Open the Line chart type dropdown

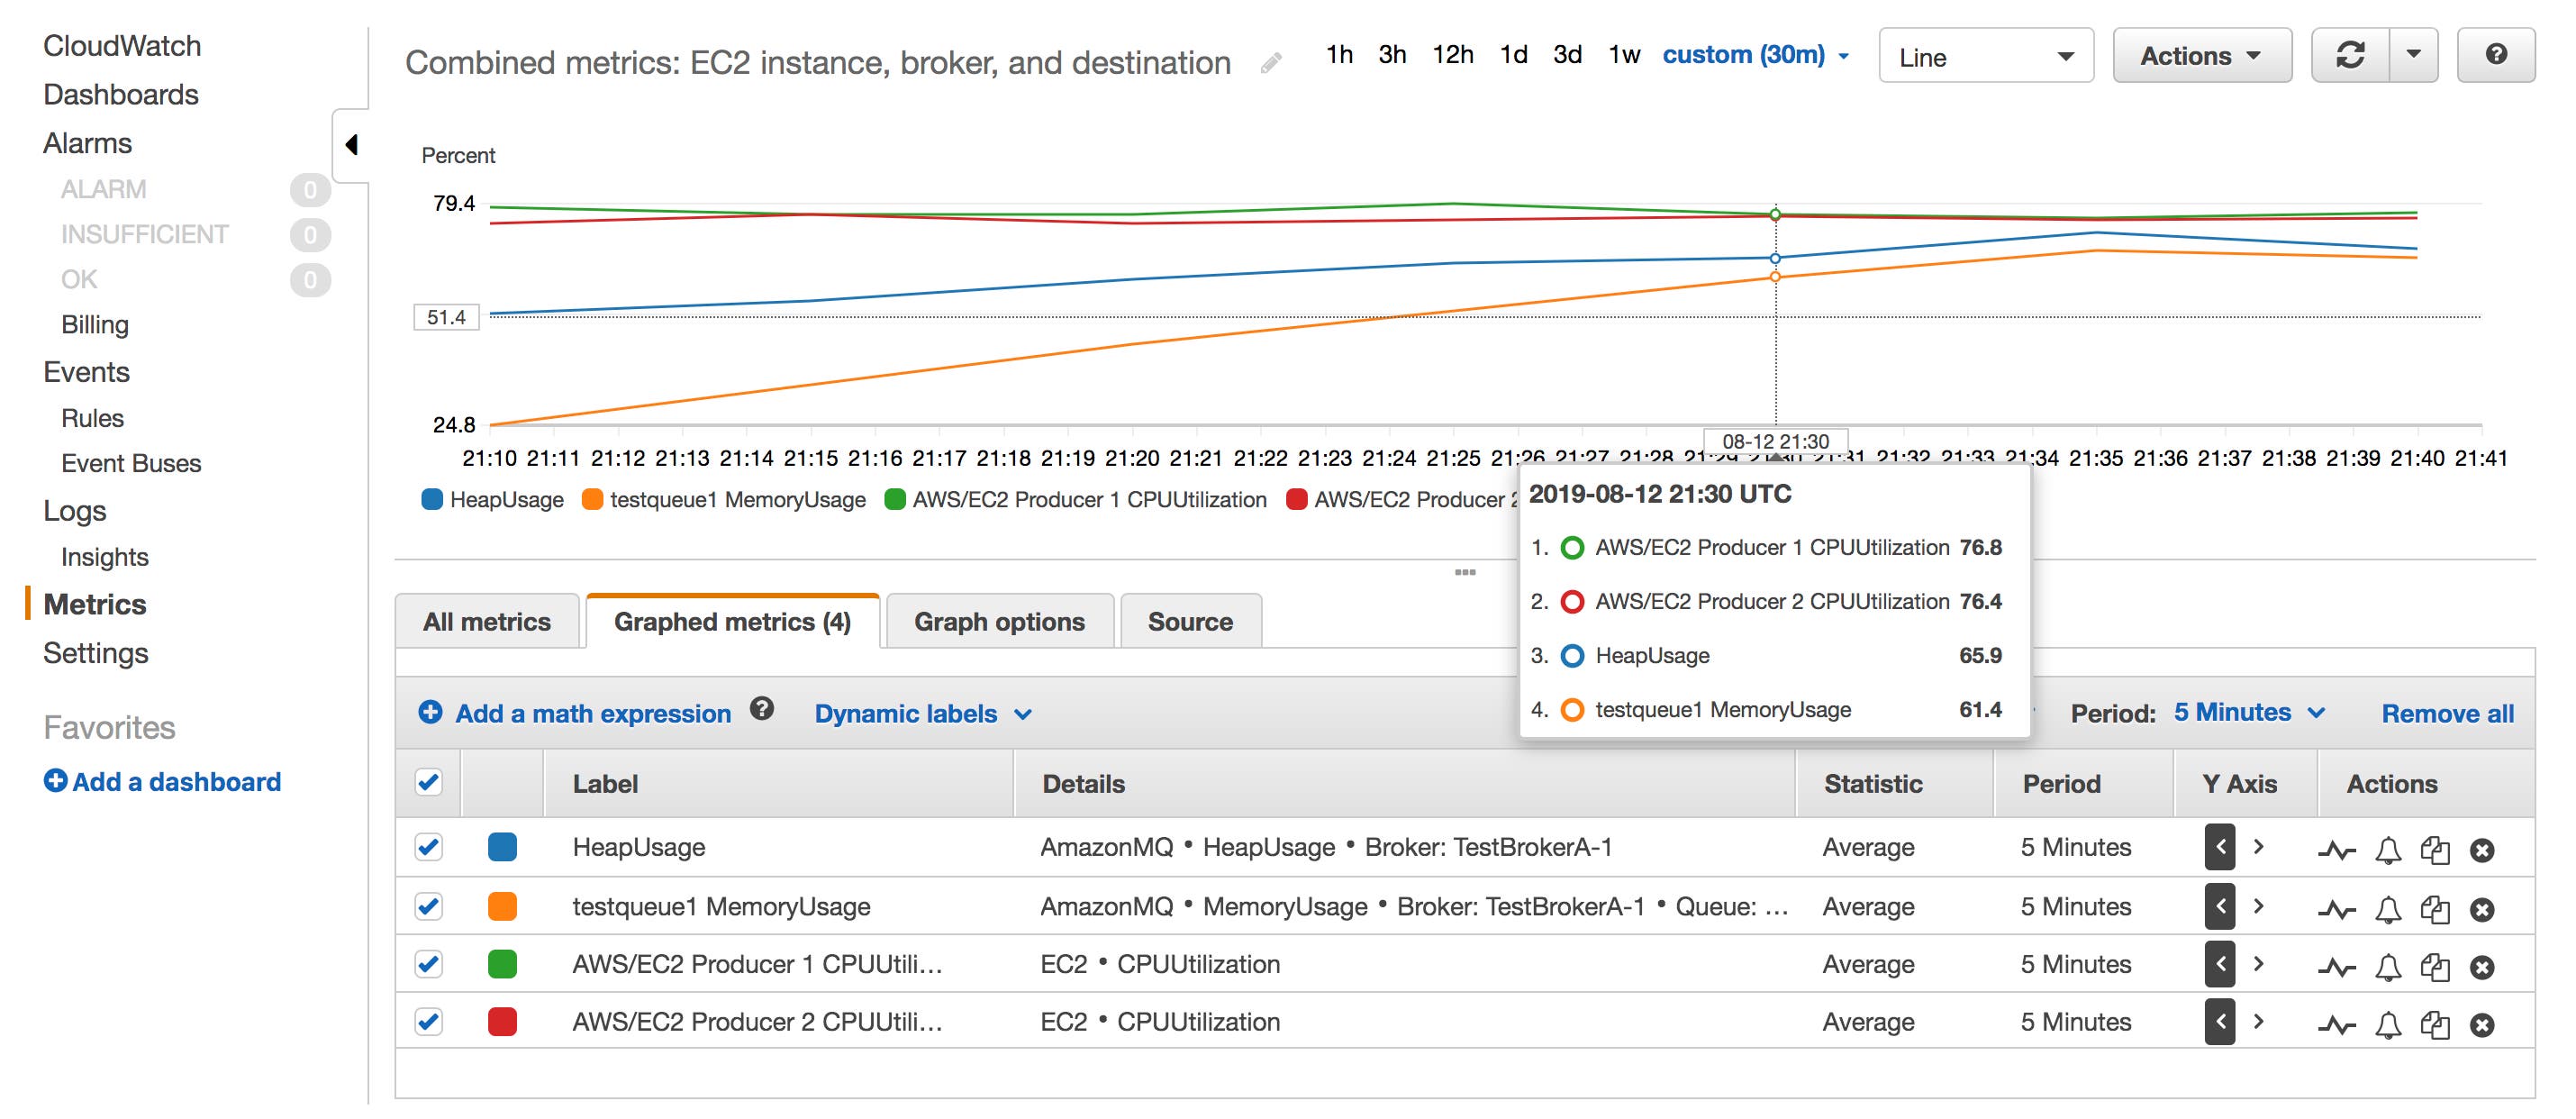(1985, 55)
